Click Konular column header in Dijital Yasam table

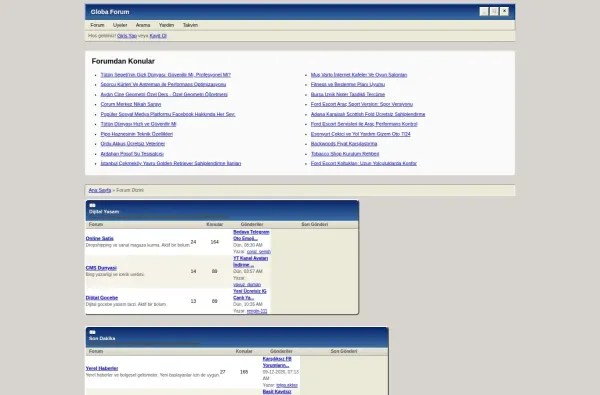tap(214, 224)
